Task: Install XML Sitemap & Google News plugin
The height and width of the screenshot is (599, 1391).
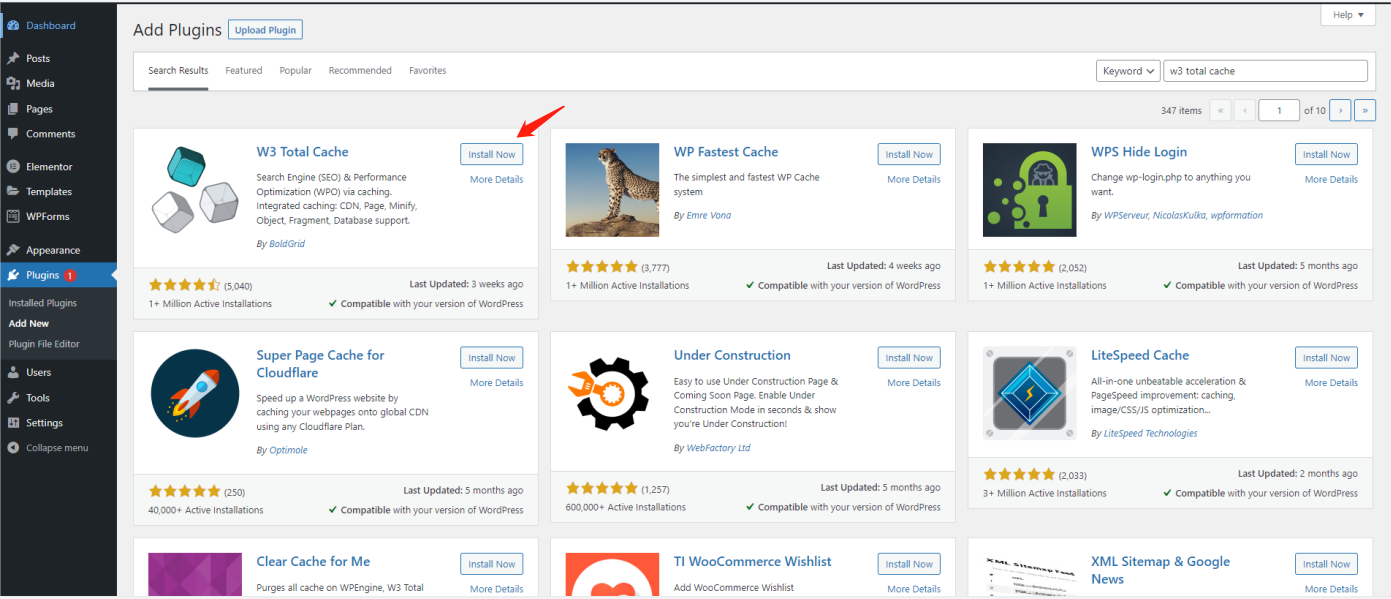Action: coord(1326,564)
